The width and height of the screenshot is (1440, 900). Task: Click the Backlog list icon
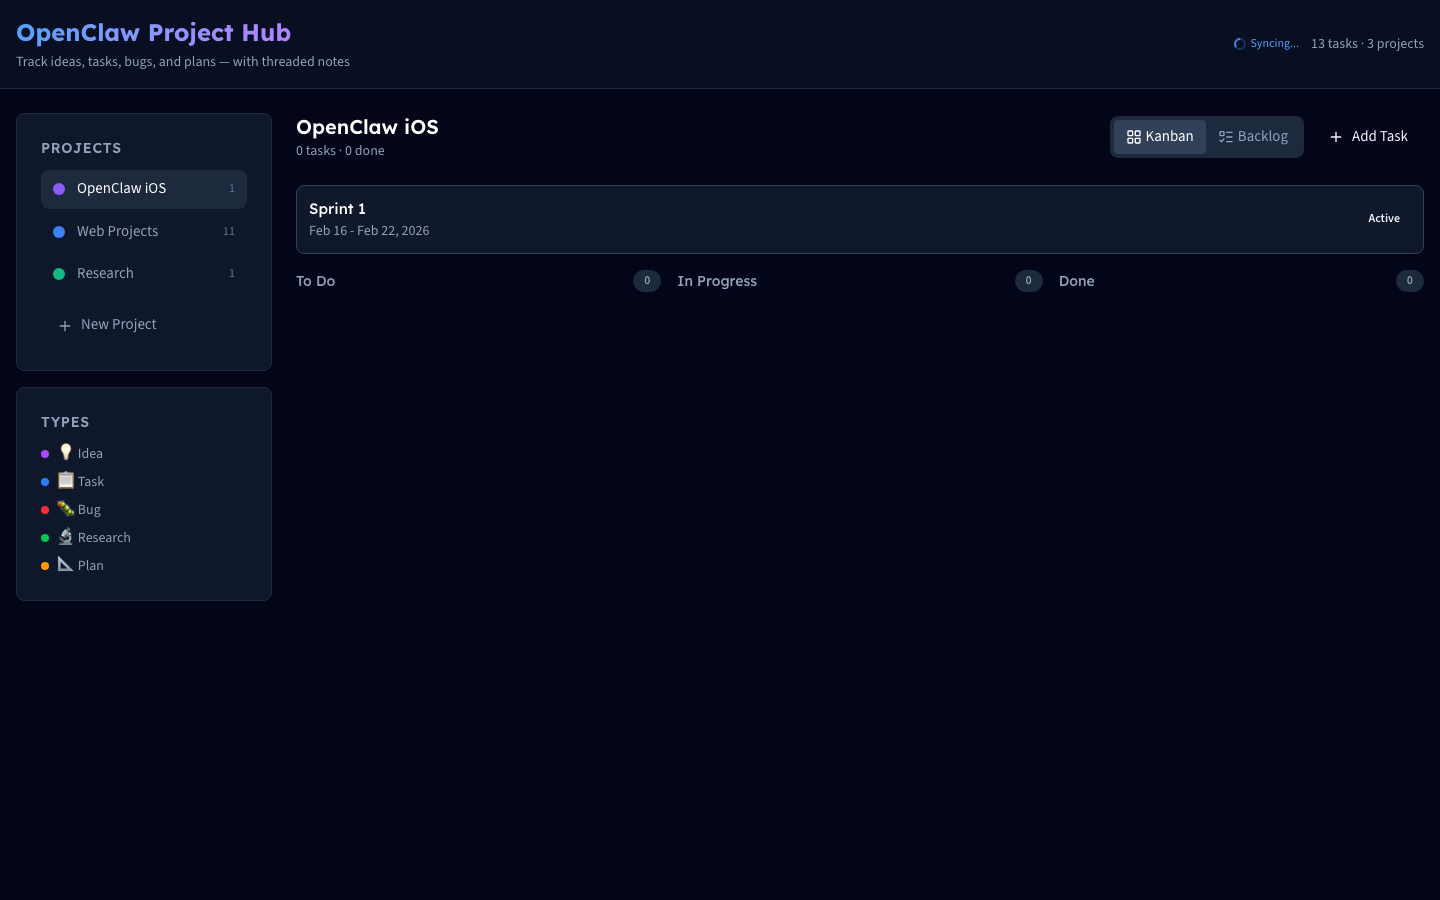1225,137
